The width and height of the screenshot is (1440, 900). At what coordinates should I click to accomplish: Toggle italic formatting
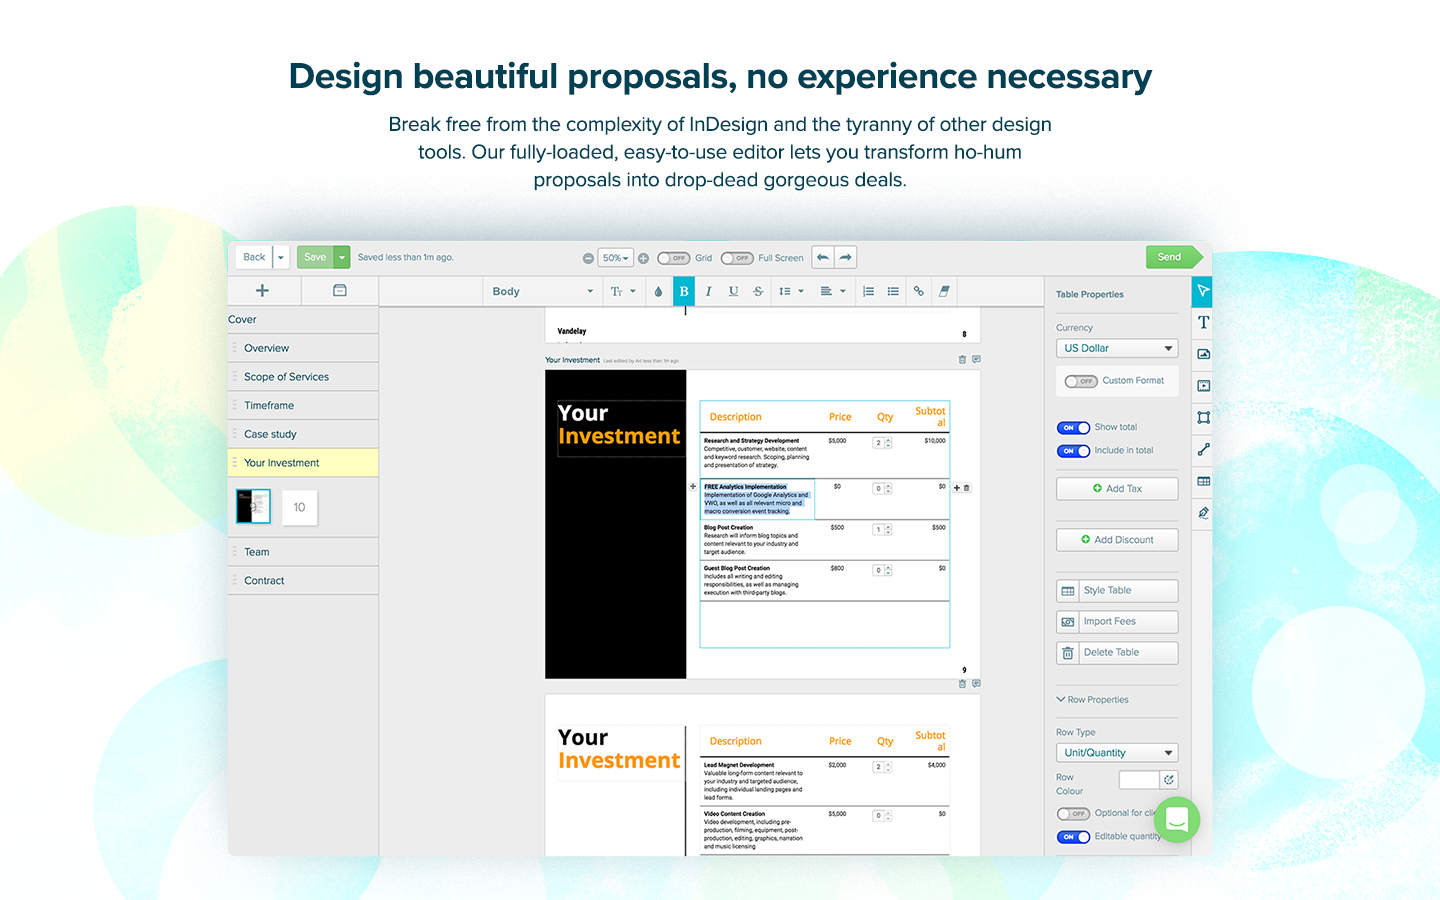708,291
